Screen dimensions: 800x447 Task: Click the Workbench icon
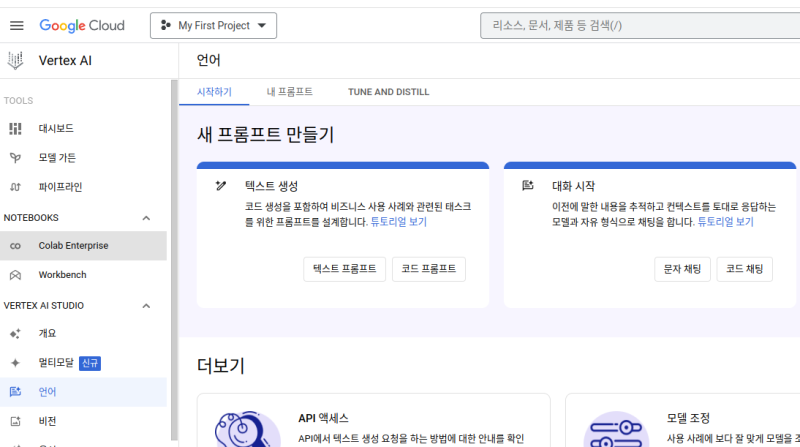[15, 275]
